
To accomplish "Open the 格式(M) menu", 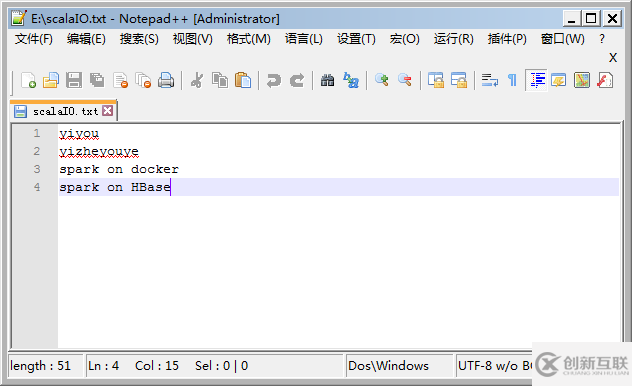I will 248,39.
